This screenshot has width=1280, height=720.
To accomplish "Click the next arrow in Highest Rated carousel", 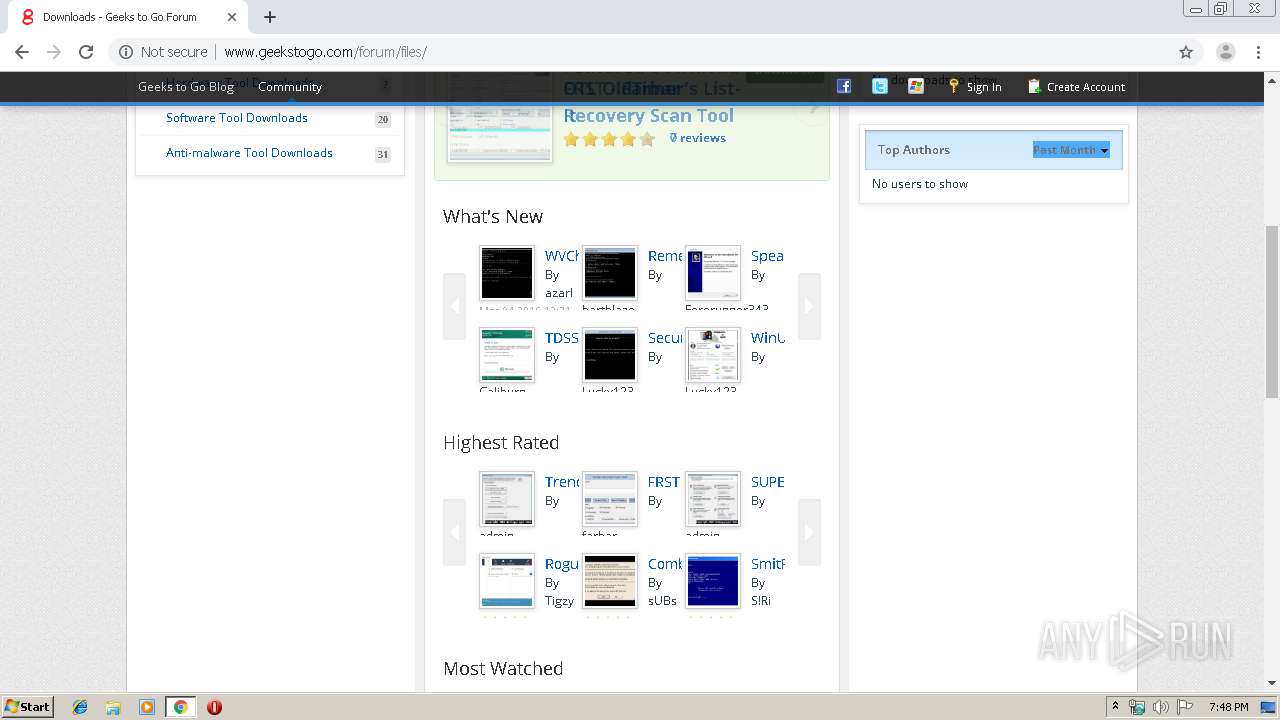I will pos(809,532).
